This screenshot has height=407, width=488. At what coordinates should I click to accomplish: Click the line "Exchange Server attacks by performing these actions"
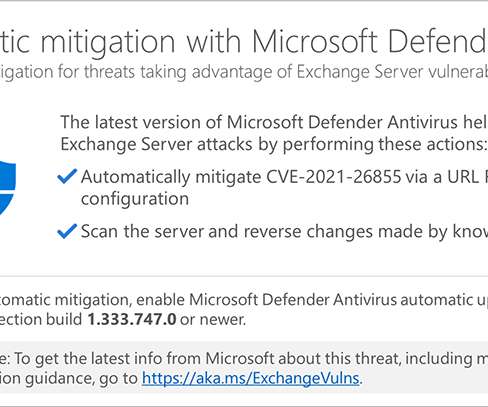point(272,144)
